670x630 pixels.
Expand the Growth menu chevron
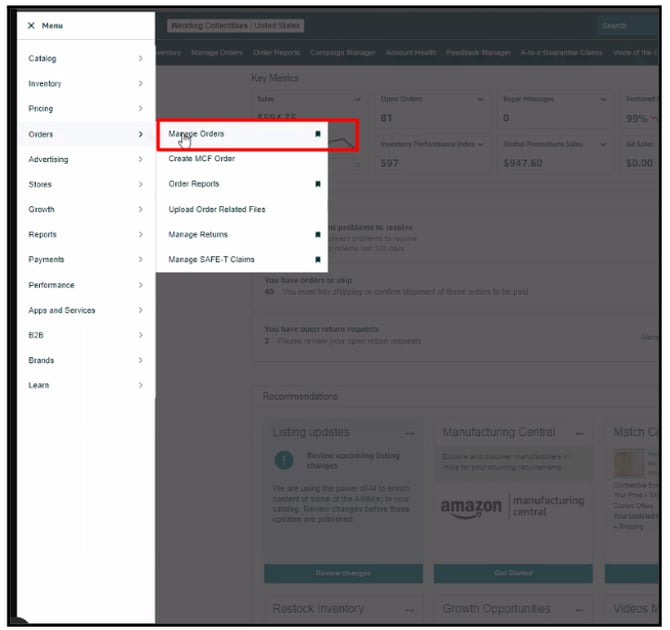(x=141, y=209)
